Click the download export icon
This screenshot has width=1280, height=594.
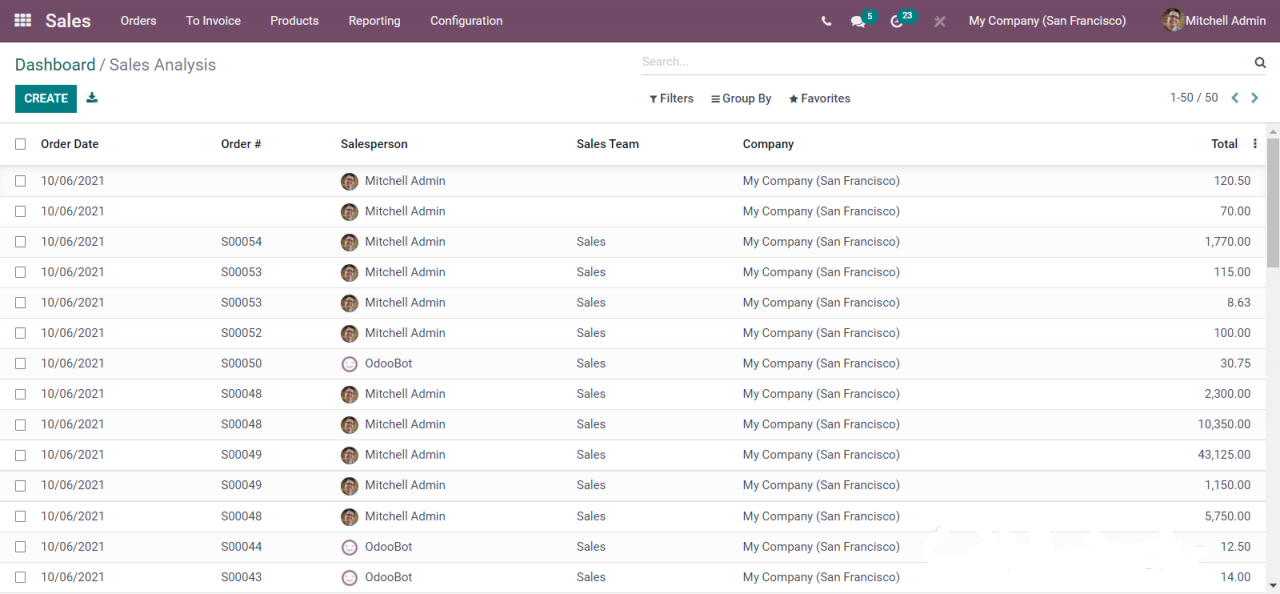pyautogui.click(x=92, y=98)
